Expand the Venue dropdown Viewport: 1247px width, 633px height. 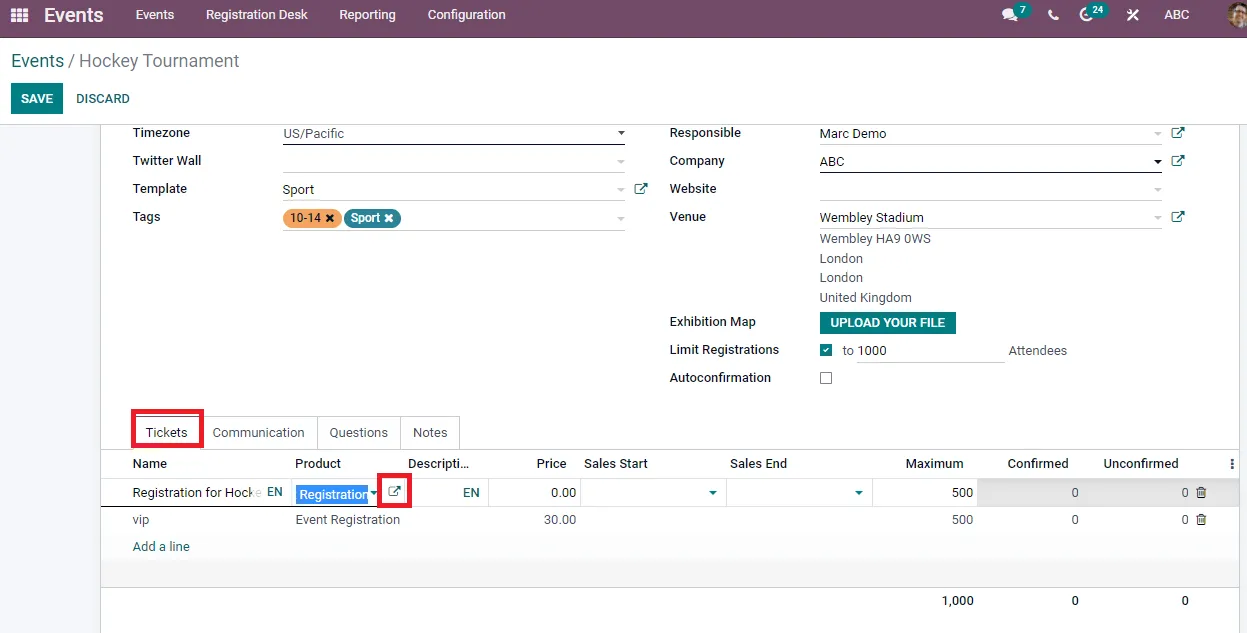coord(1158,217)
